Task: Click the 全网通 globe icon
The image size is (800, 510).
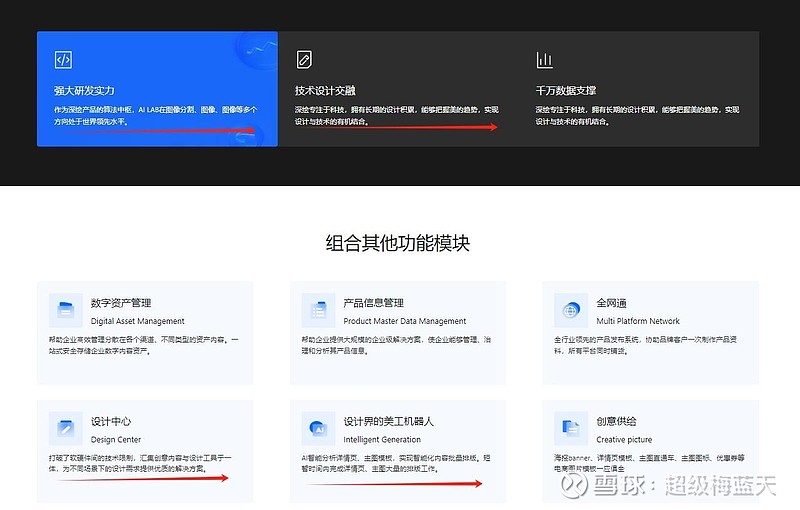Action: 571,310
